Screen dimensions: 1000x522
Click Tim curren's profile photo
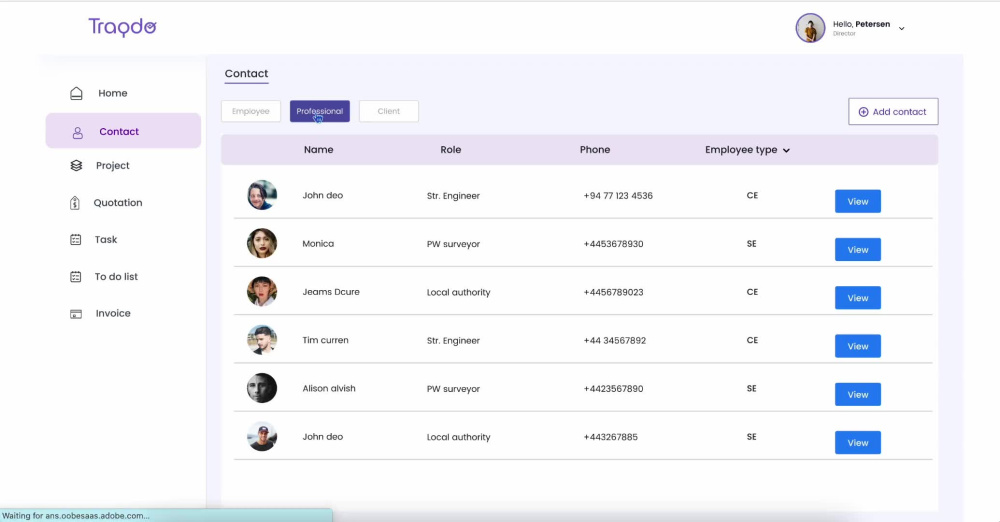click(x=262, y=340)
